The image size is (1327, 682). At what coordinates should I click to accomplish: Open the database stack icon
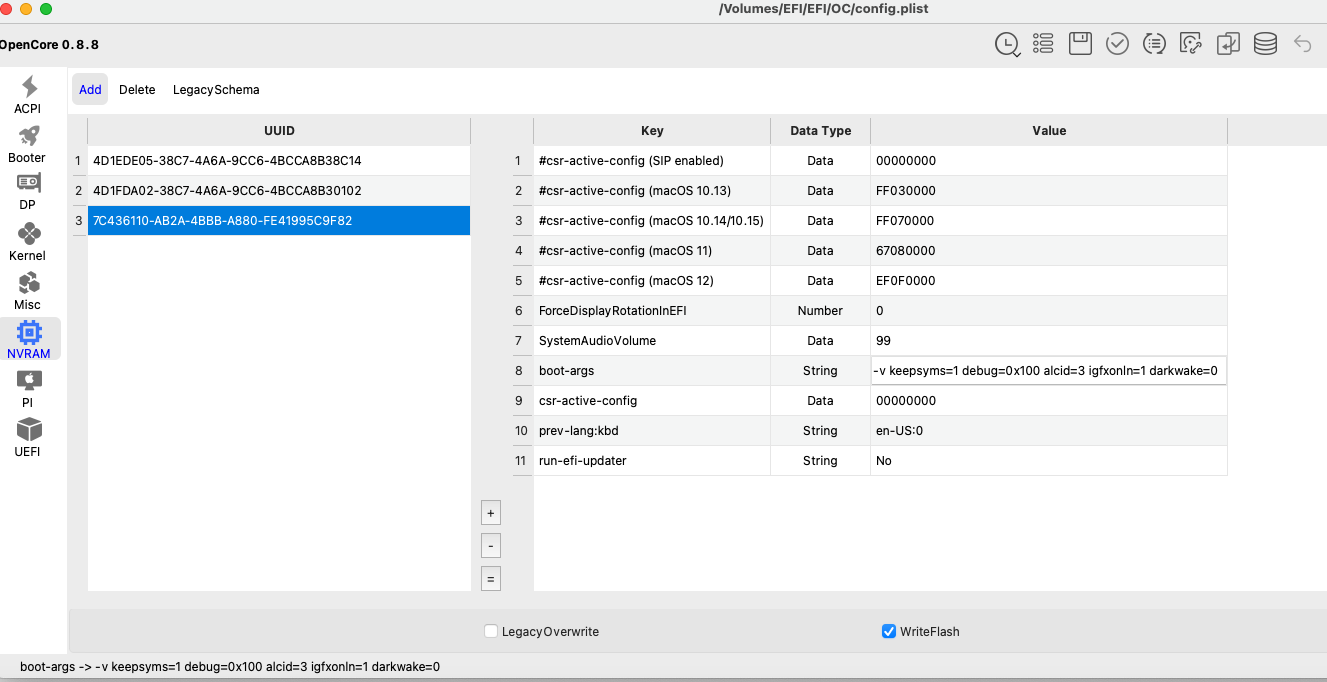click(x=1265, y=44)
